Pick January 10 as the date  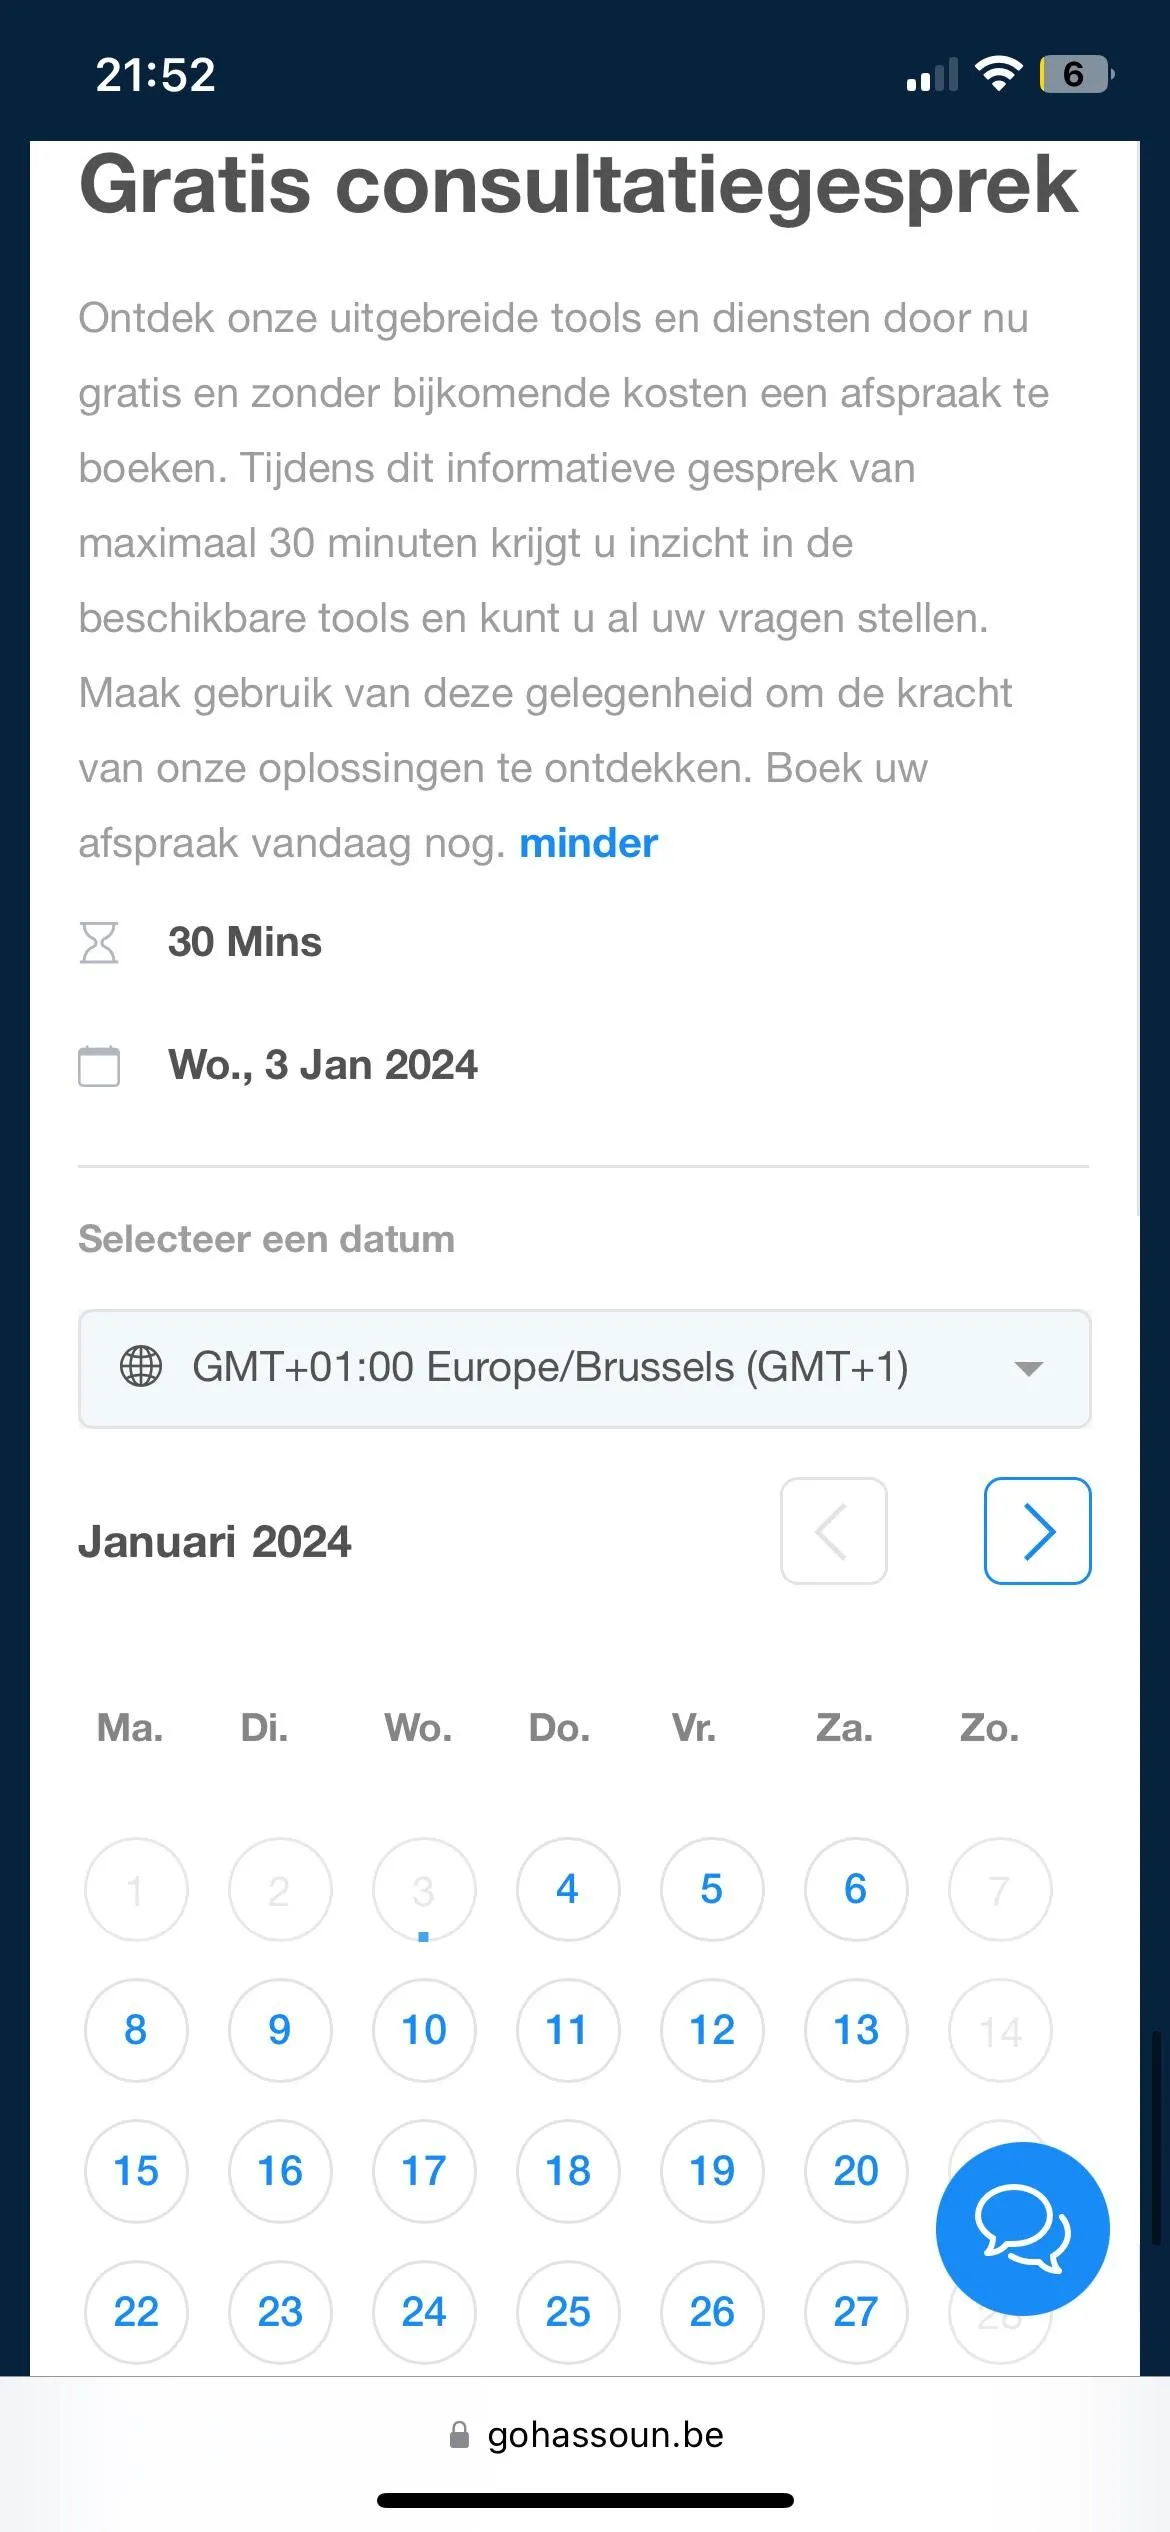point(424,2030)
